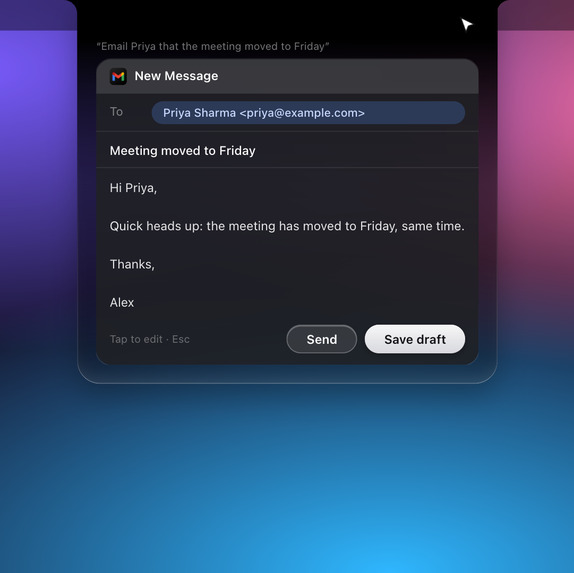Click the 'New Message' title text
This screenshot has width=574, height=573.
pos(176,76)
